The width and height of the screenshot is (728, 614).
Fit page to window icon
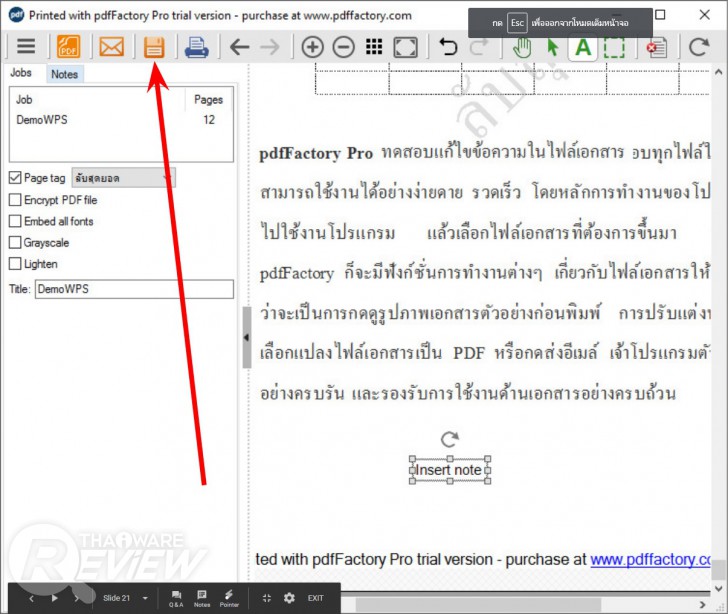405,47
